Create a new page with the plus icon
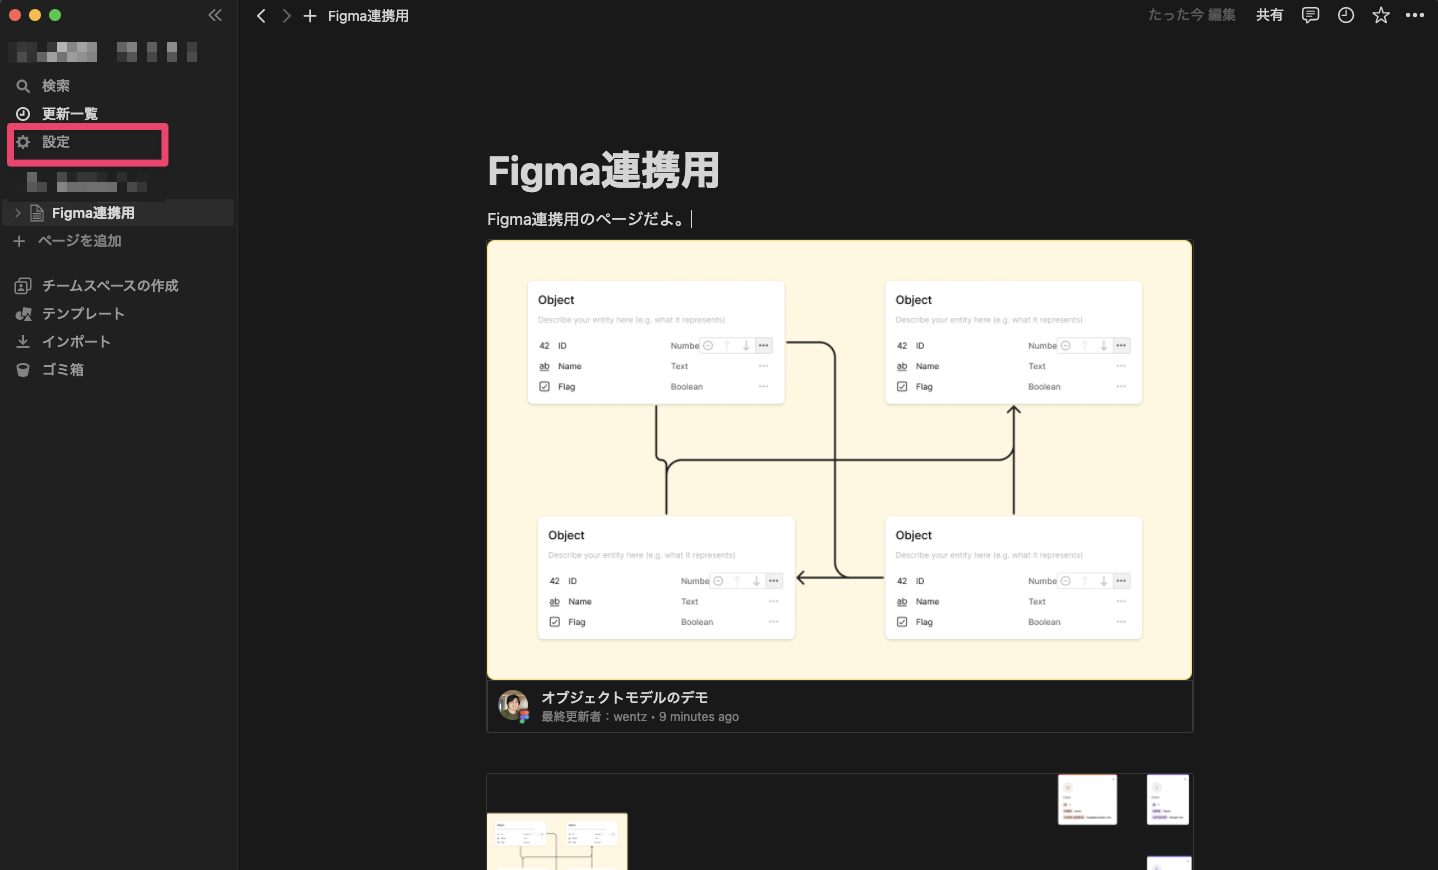1438x870 pixels. click(x=310, y=15)
